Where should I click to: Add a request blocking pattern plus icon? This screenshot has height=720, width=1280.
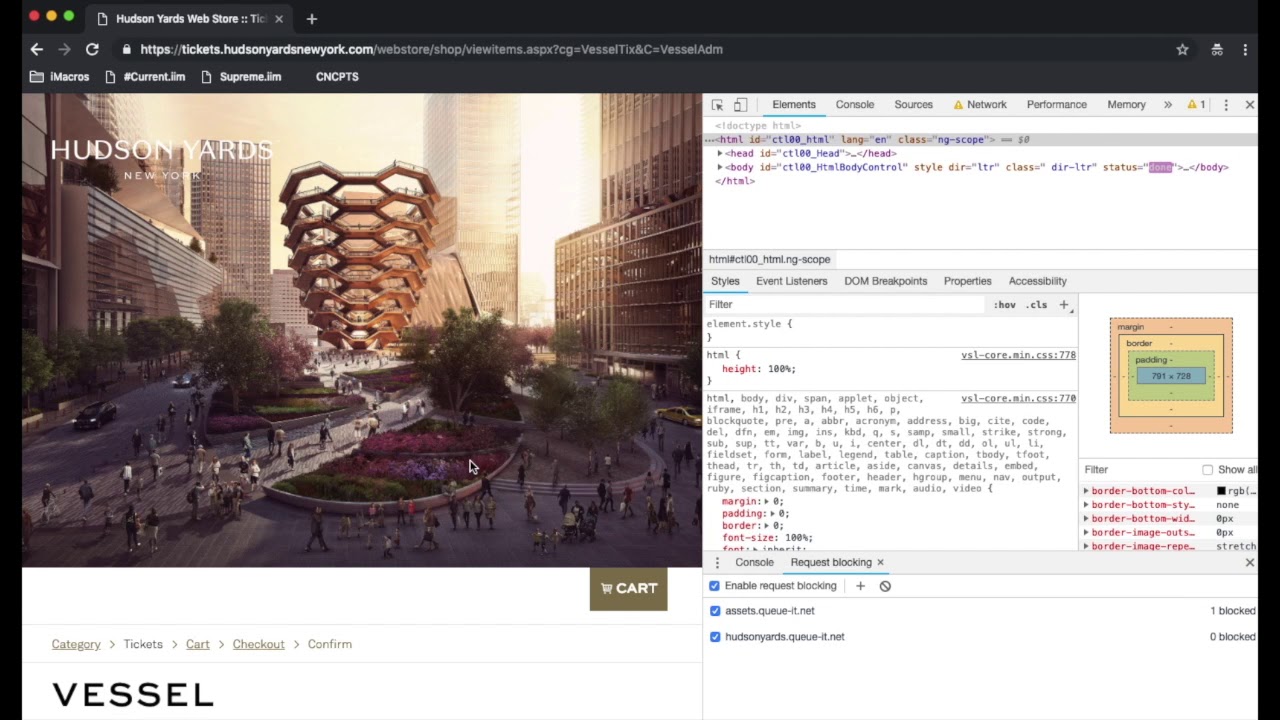[x=860, y=586]
